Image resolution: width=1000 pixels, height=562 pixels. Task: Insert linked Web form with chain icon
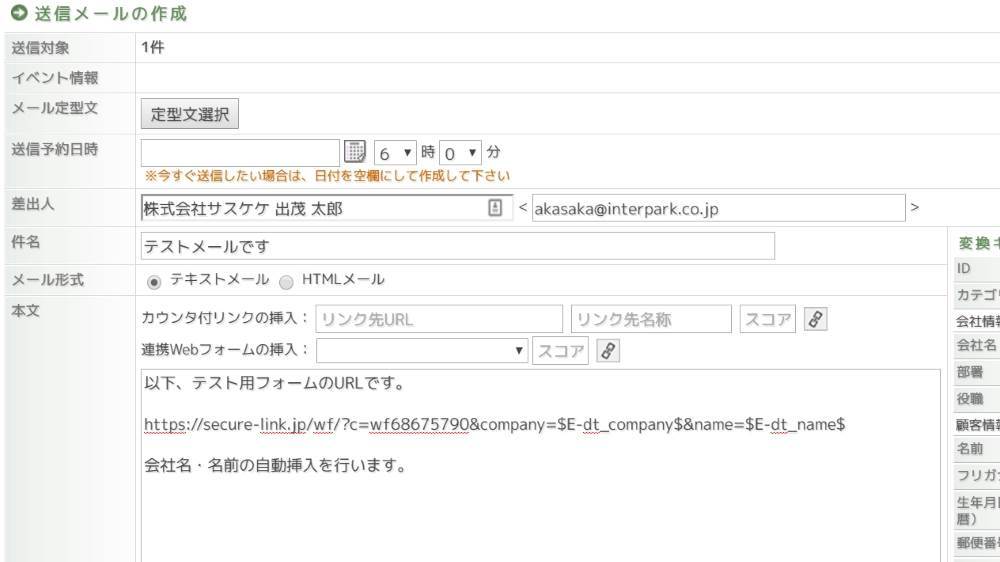[x=608, y=350]
